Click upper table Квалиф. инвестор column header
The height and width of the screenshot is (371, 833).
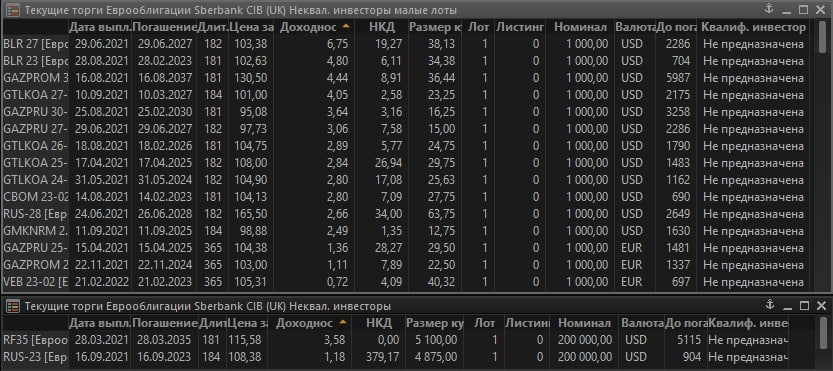(753, 27)
